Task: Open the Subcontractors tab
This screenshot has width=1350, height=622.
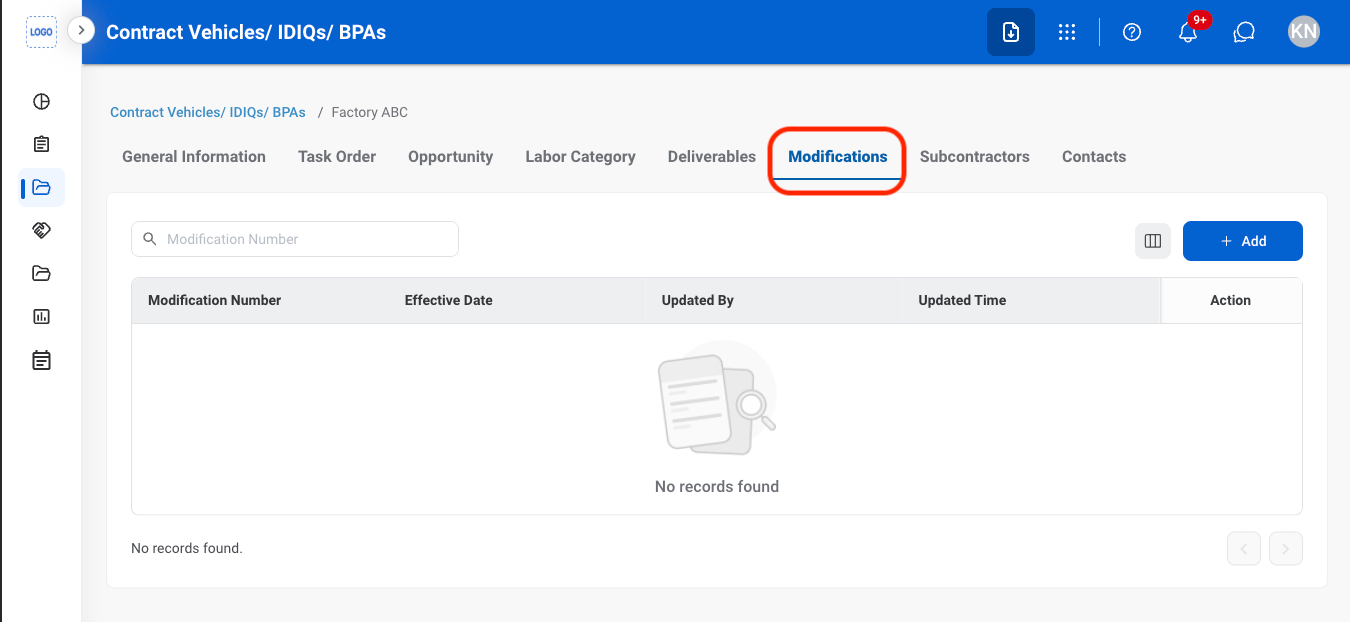Action: coord(975,157)
